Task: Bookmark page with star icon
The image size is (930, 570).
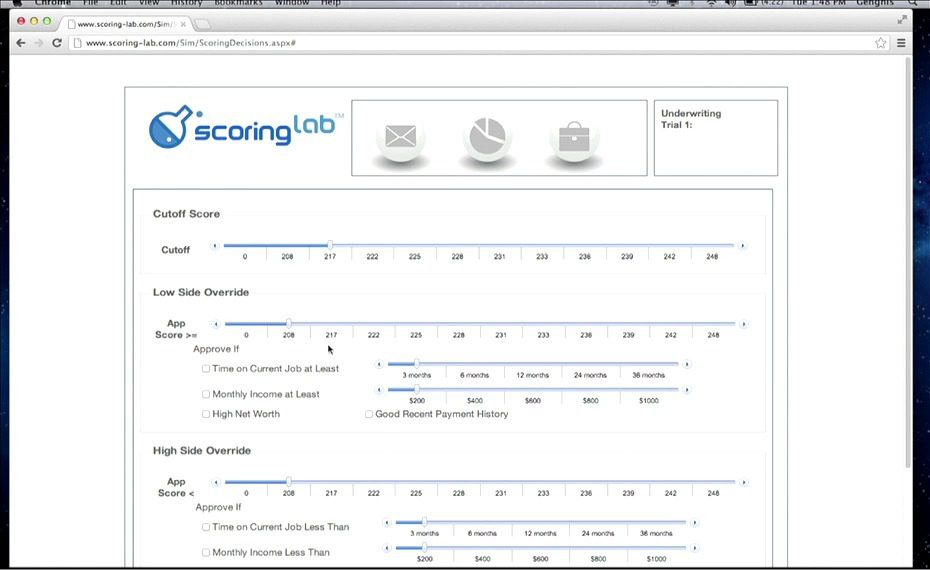Action: [x=880, y=43]
